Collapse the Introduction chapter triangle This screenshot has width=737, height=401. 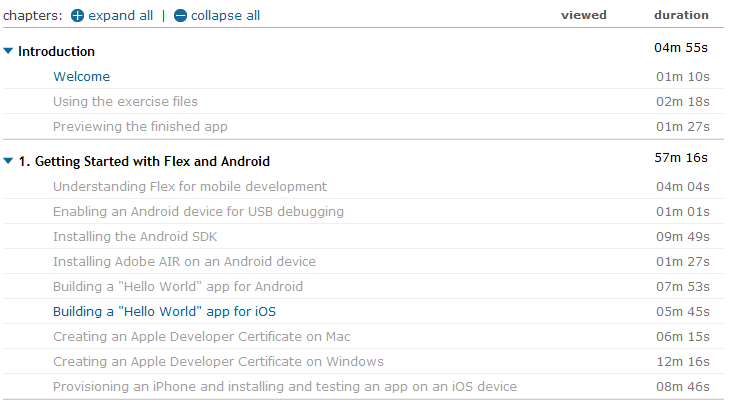click(8, 51)
